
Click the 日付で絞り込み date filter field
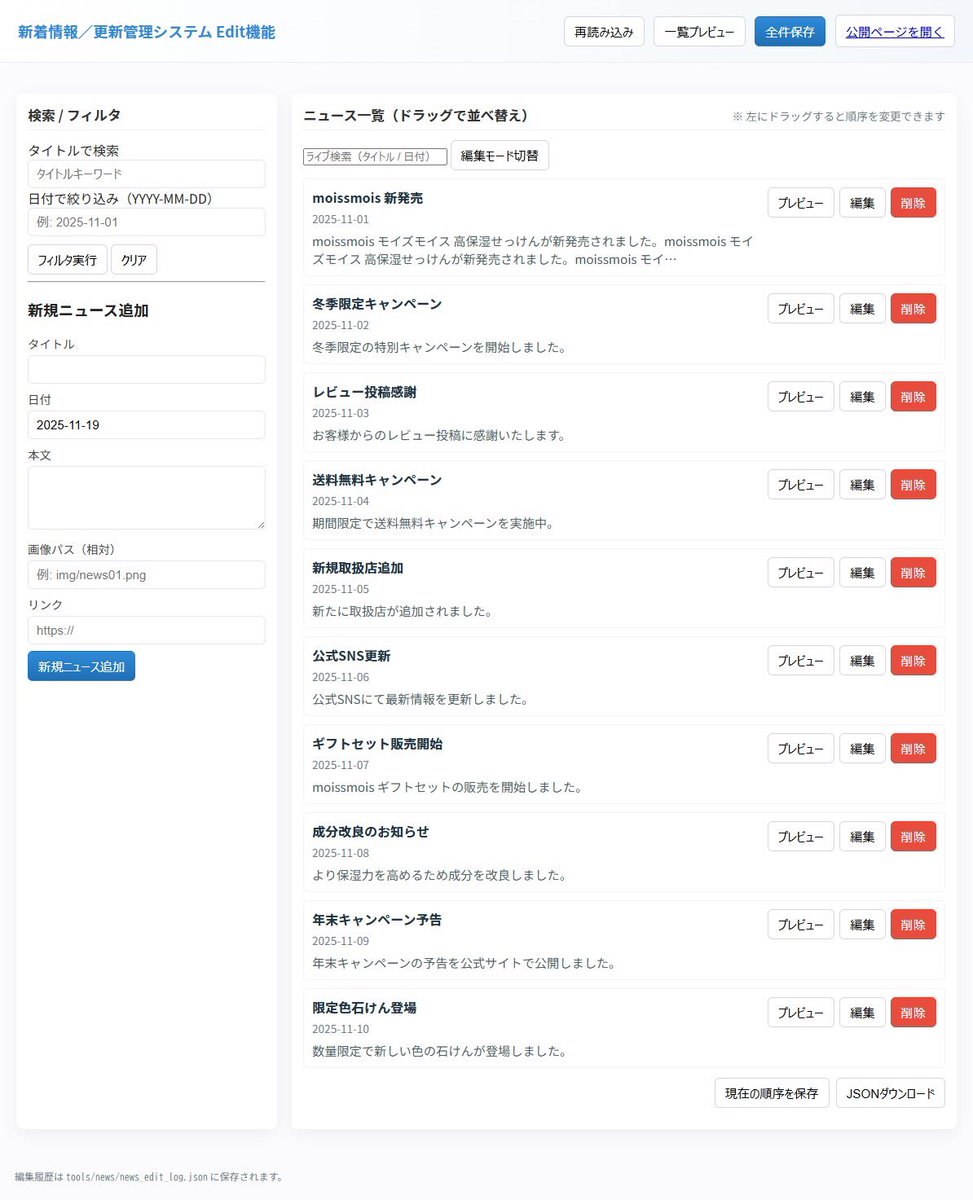[x=146, y=222]
